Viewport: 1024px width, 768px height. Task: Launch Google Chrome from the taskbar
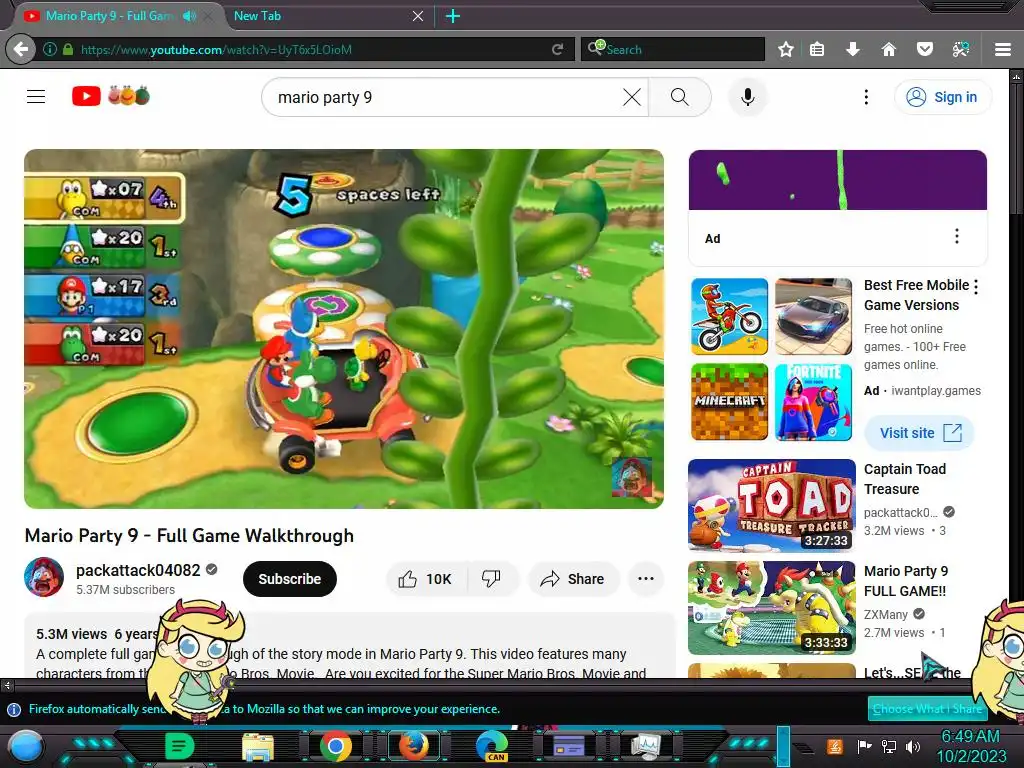click(x=336, y=746)
